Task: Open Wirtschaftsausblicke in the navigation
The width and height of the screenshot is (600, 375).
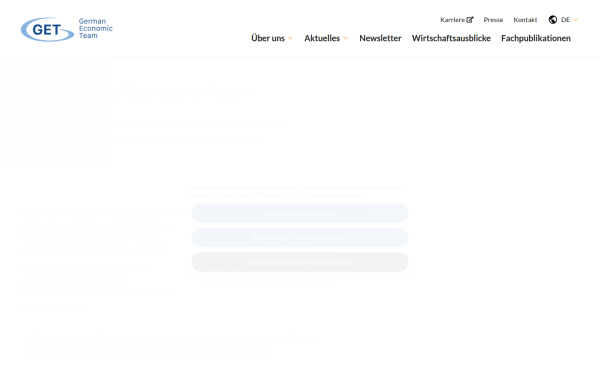Action: [x=451, y=38]
